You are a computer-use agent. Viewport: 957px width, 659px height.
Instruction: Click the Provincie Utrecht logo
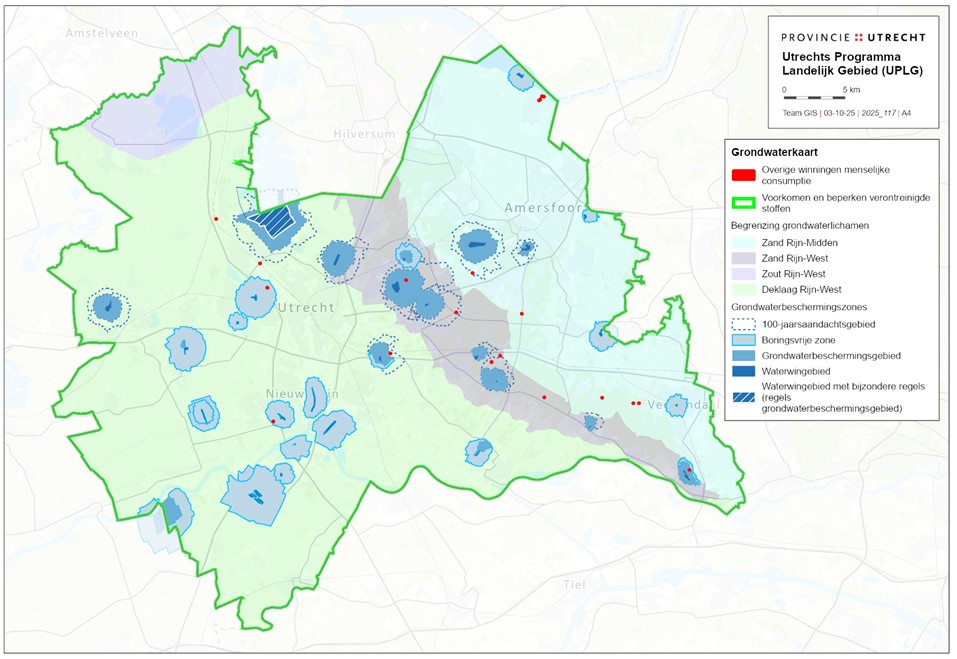click(x=853, y=37)
